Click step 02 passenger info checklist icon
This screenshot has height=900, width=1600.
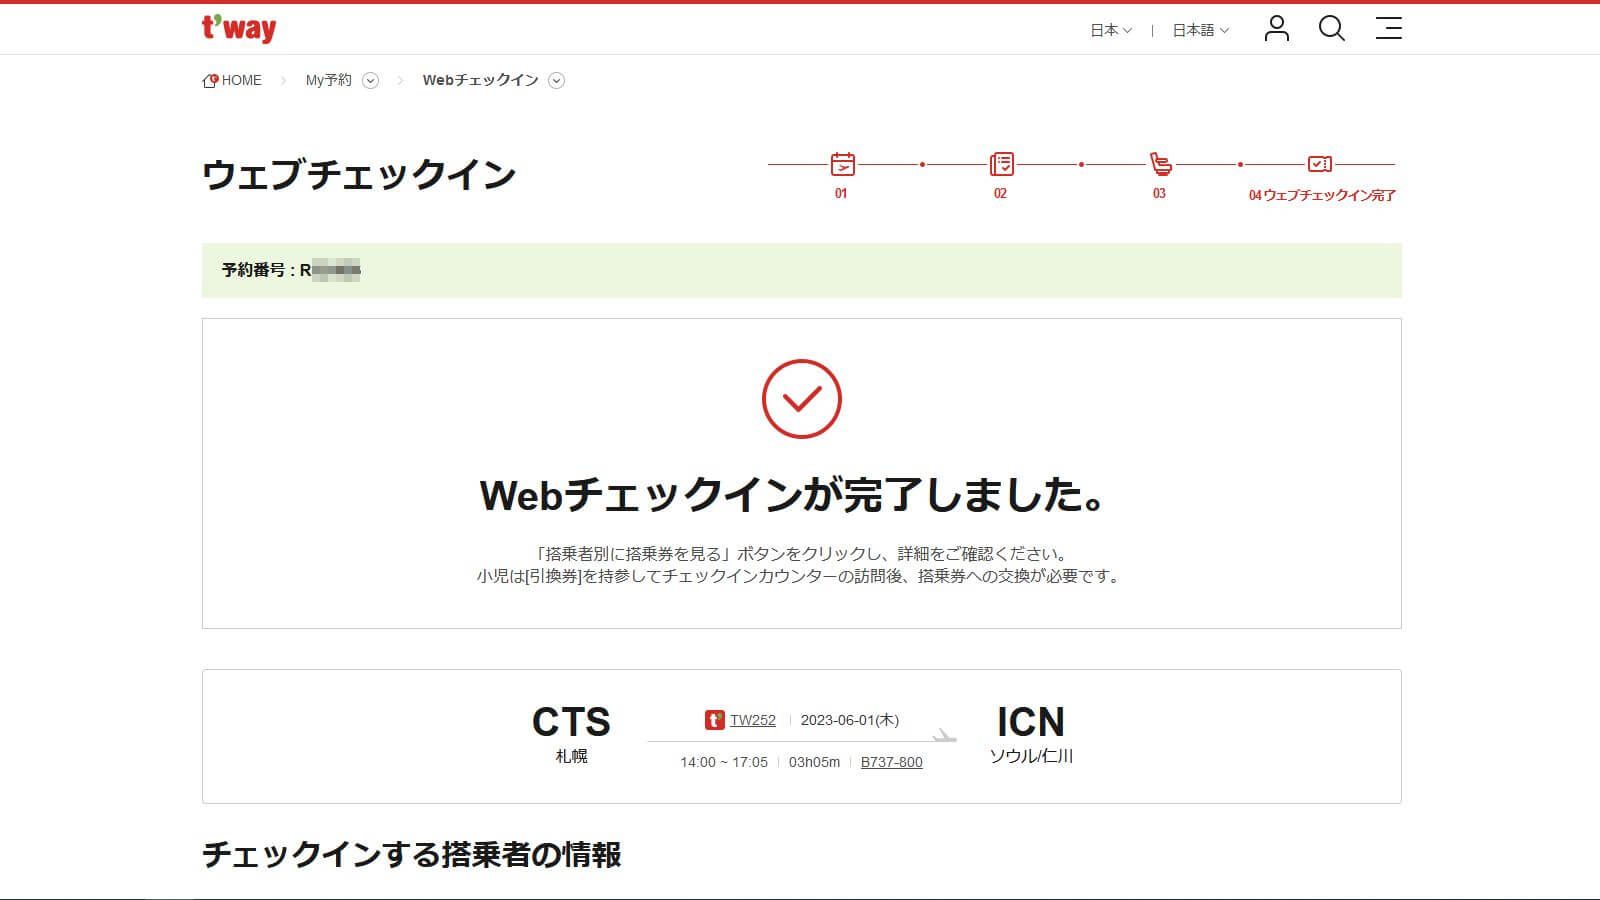[1001, 163]
